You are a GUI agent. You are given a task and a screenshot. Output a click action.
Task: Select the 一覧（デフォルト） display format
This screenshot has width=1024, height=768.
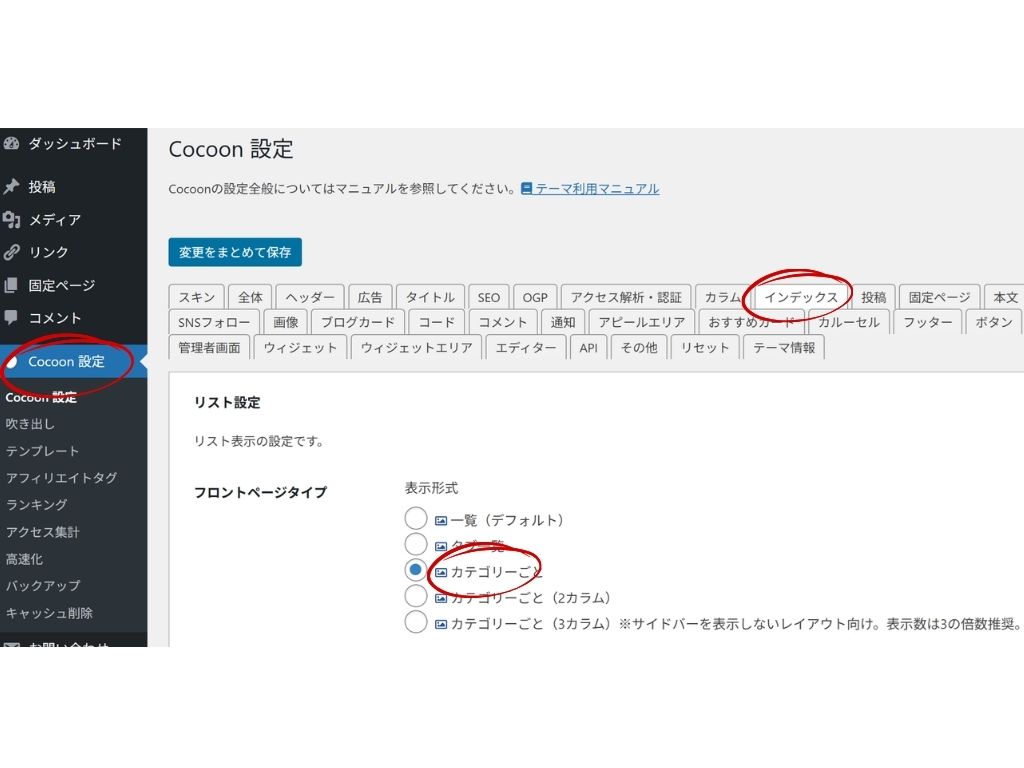[x=416, y=518]
